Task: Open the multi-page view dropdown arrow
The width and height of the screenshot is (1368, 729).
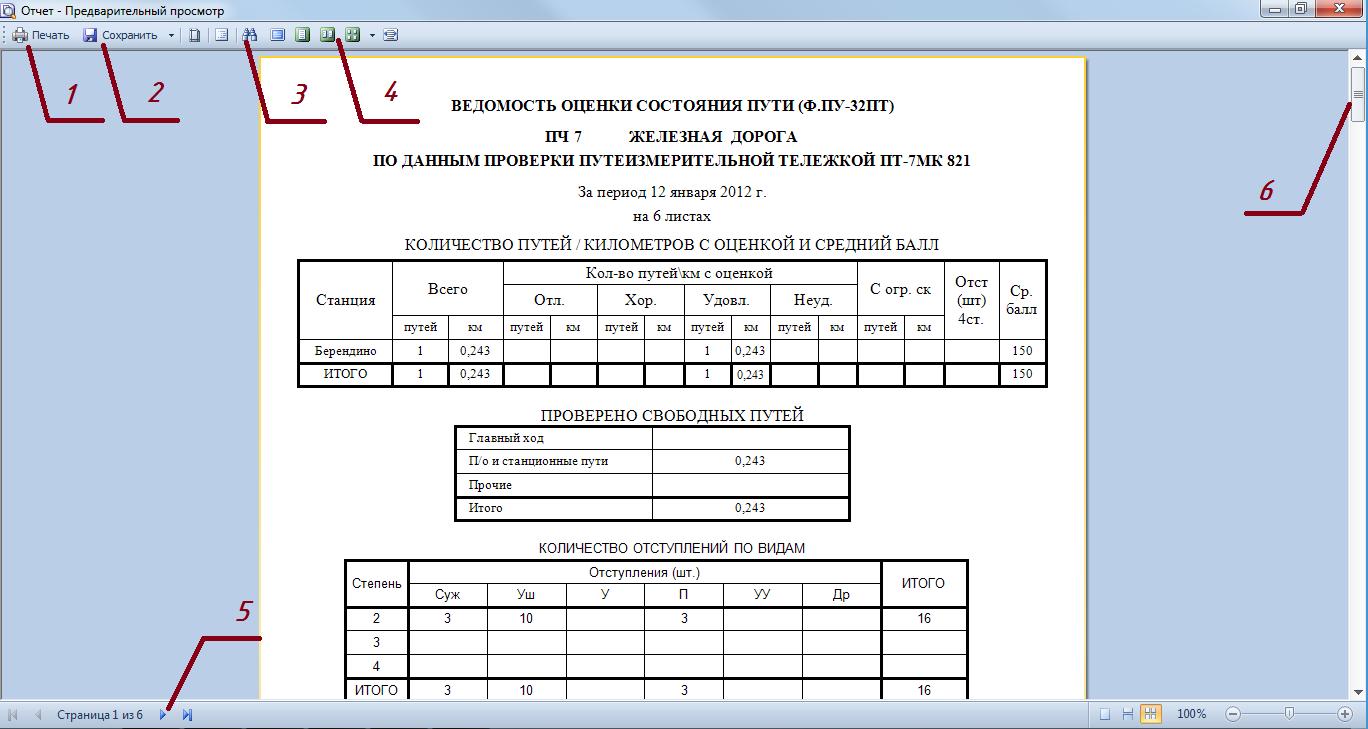Action: pos(371,35)
